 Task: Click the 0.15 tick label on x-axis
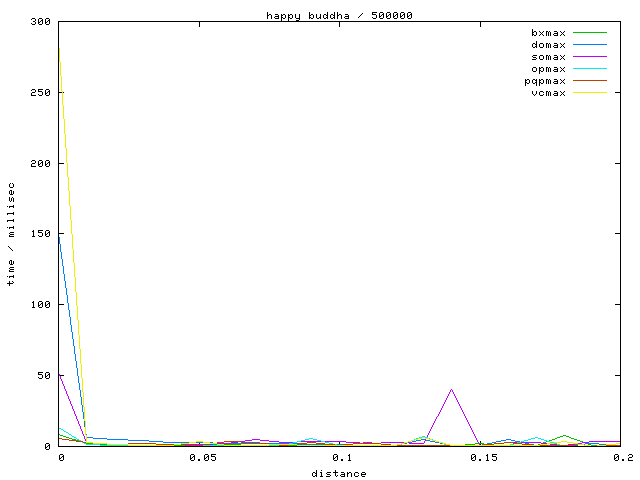coord(481,458)
